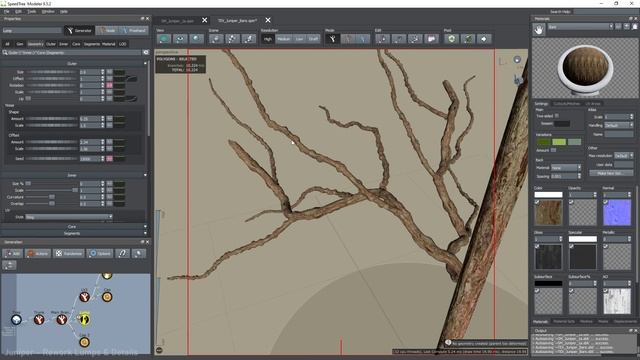Open the material name dropdown
The width and height of the screenshot is (640, 360).
coord(580,27)
